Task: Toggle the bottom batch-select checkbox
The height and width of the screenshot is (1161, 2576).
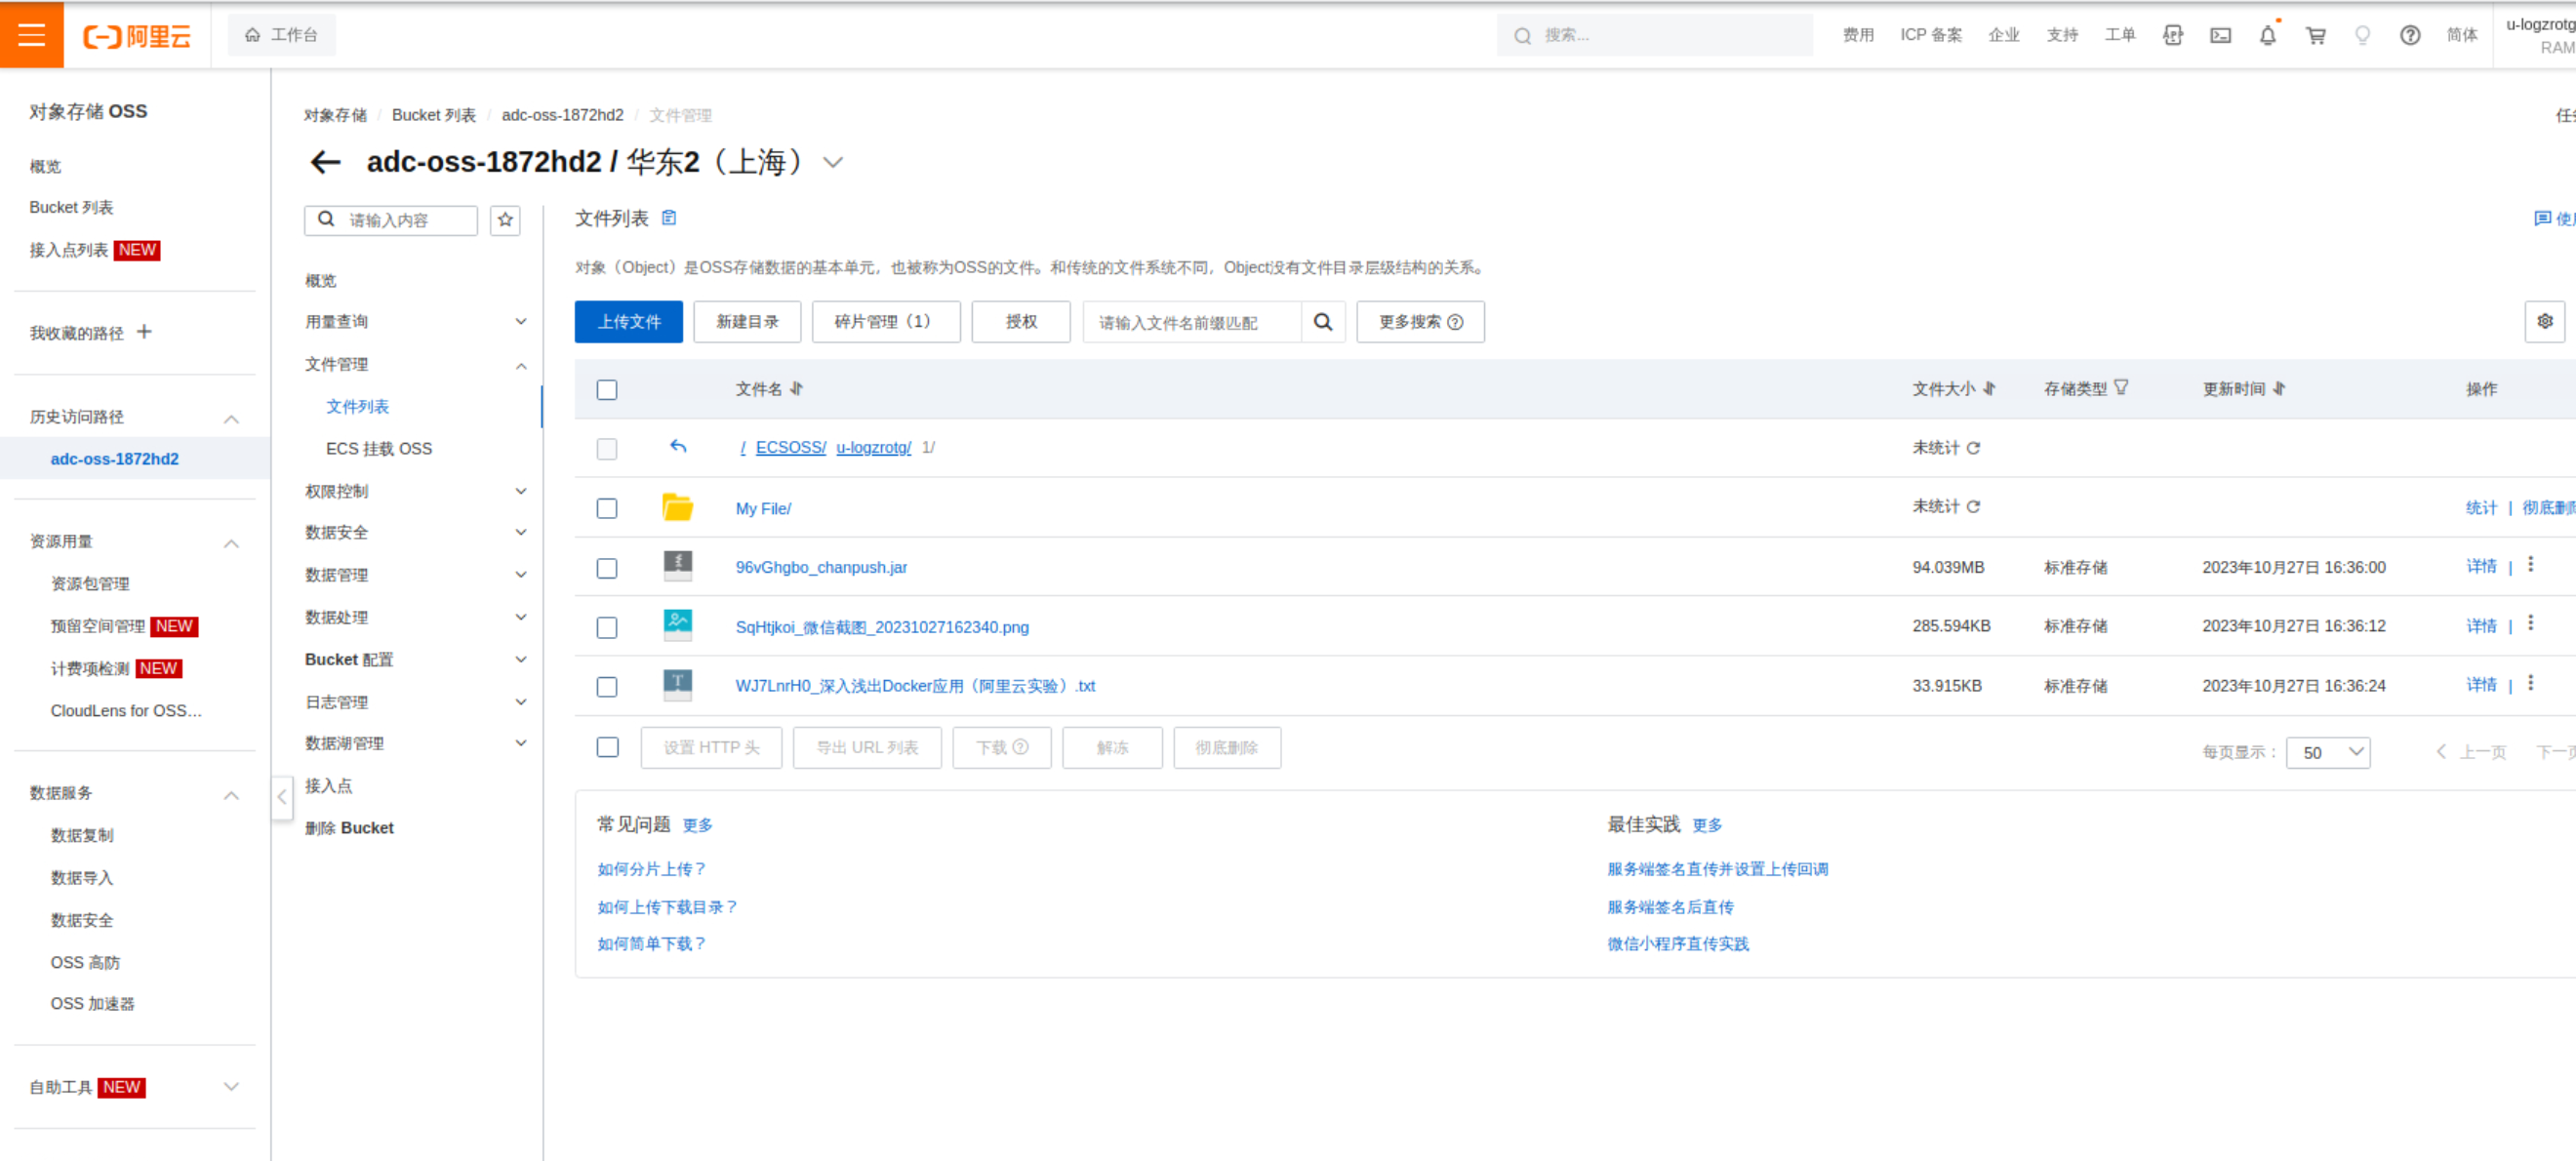Action: pos(607,747)
